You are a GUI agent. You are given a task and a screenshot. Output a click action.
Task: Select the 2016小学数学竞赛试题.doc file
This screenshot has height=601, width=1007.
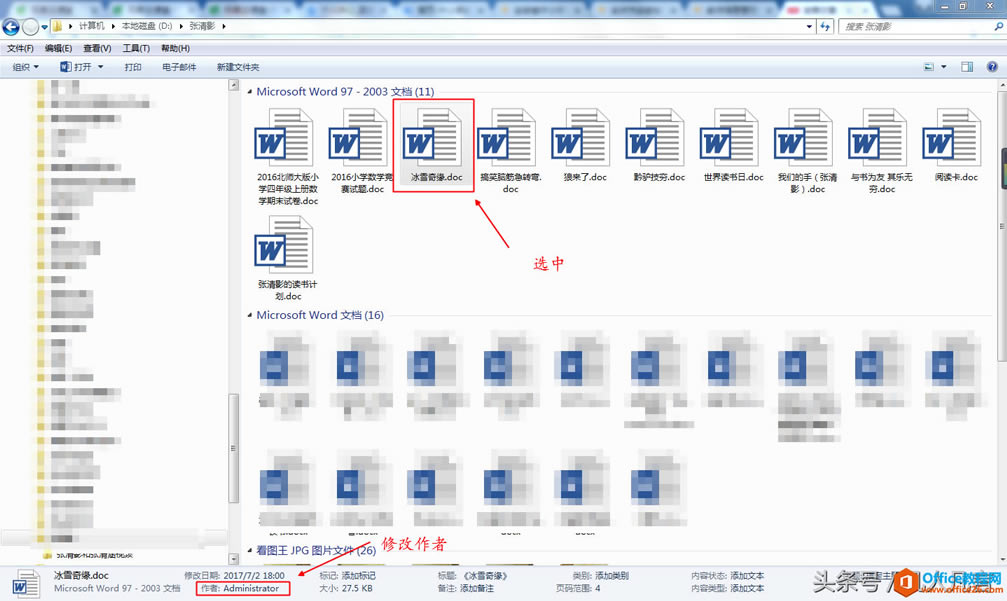click(362, 151)
